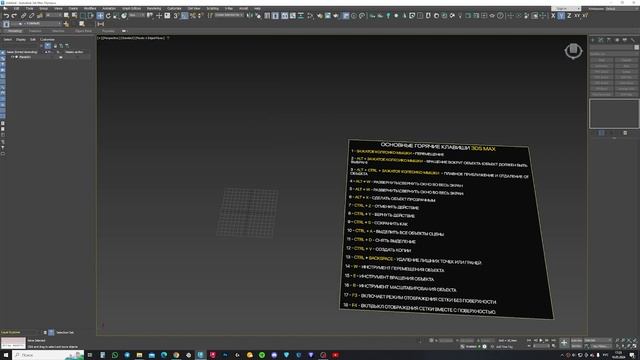Click the large plus Set Keys button
The height and width of the screenshot is (360, 640).
(564, 343)
